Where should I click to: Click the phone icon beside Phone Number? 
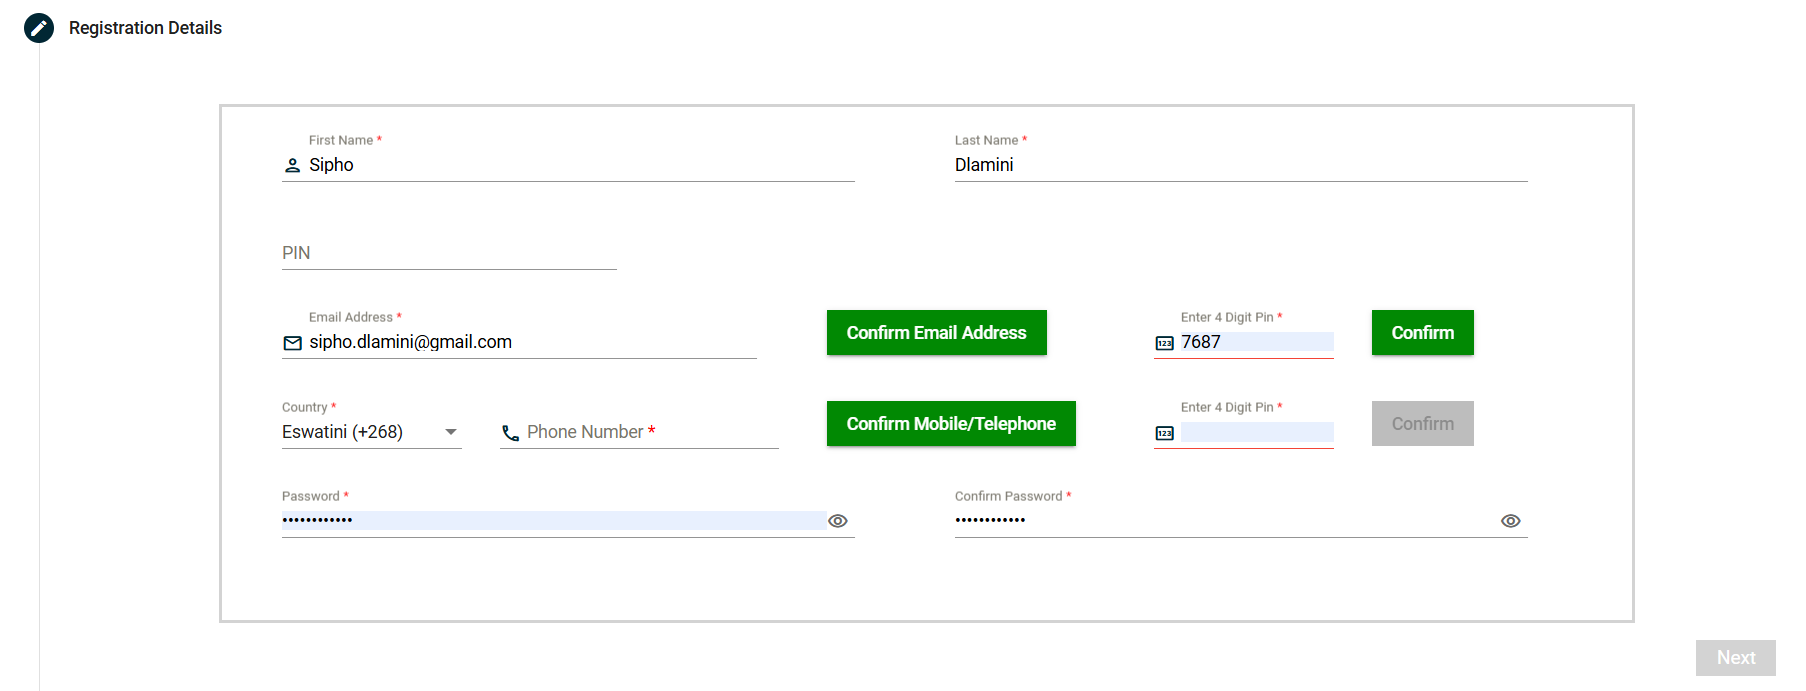510,433
